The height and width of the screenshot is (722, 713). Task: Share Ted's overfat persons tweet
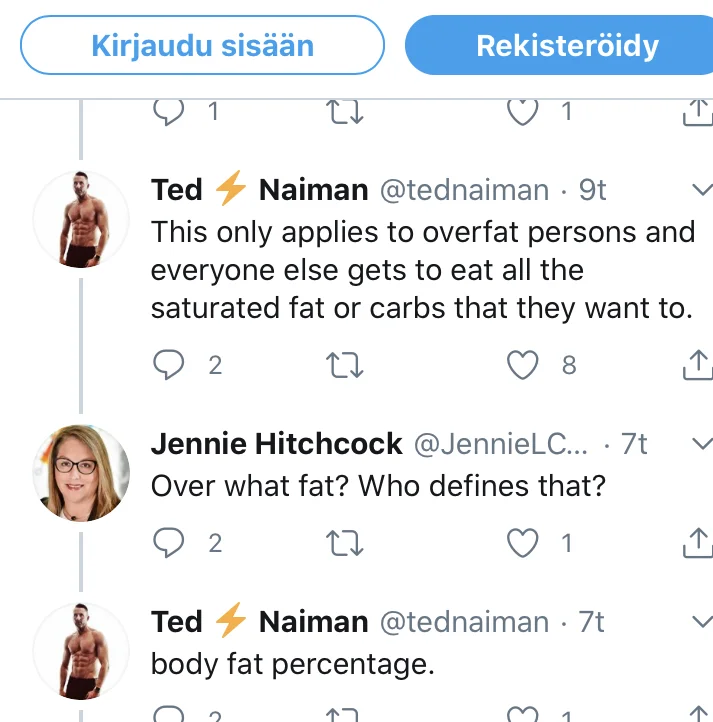click(696, 366)
